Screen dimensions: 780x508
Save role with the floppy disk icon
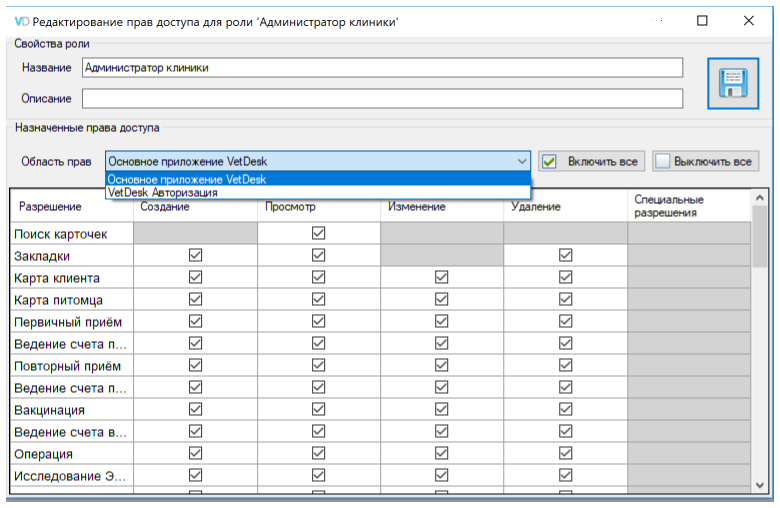tap(733, 83)
